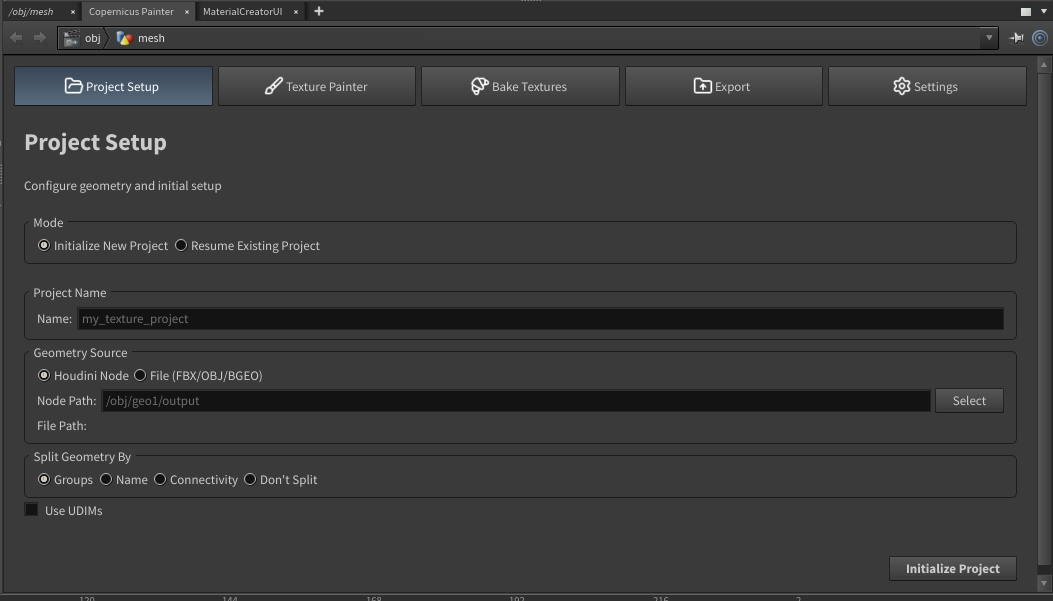The width and height of the screenshot is (1053, 601).
Task: Expand the network path dropdown arrow
Action: pyautogui.click(x=989, y=38)
